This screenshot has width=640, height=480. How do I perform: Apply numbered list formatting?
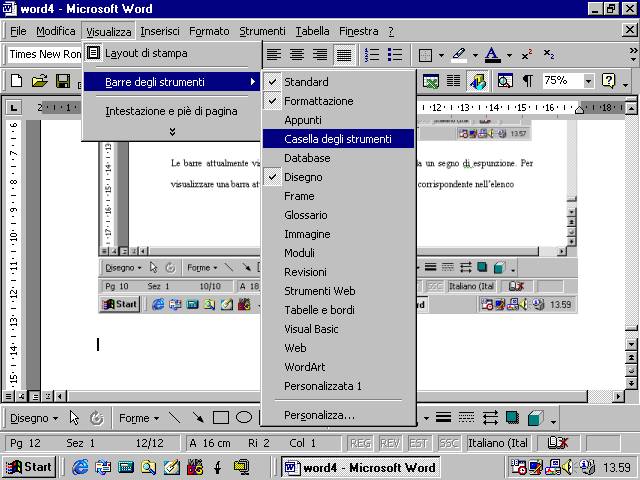coord(372,55)
